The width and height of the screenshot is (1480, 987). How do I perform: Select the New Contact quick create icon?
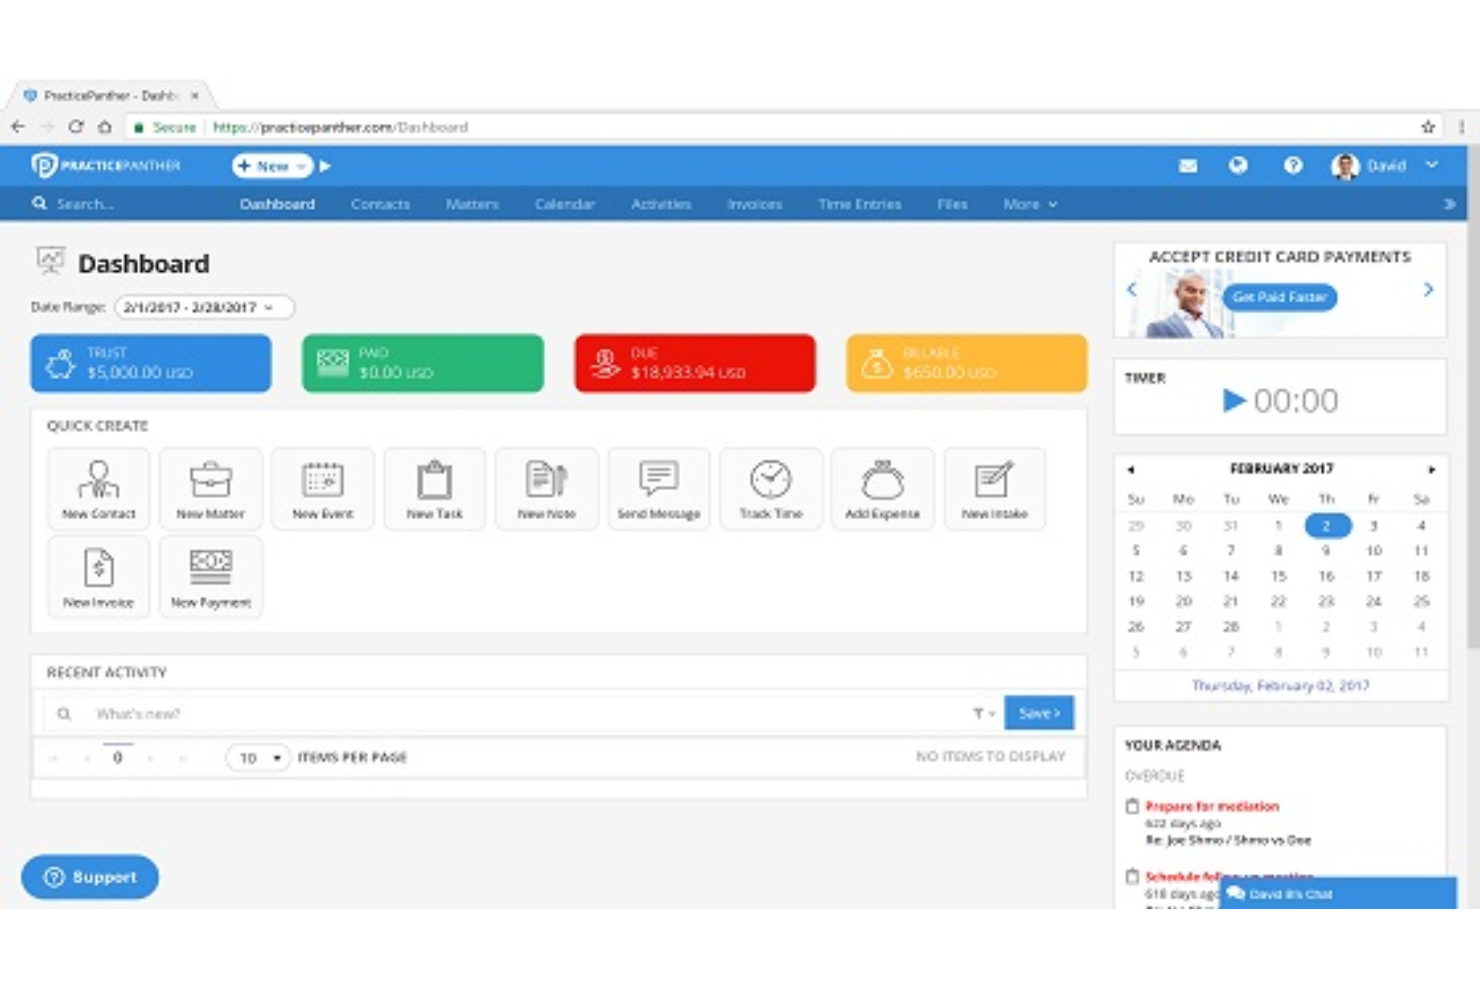tap(98, 489)
